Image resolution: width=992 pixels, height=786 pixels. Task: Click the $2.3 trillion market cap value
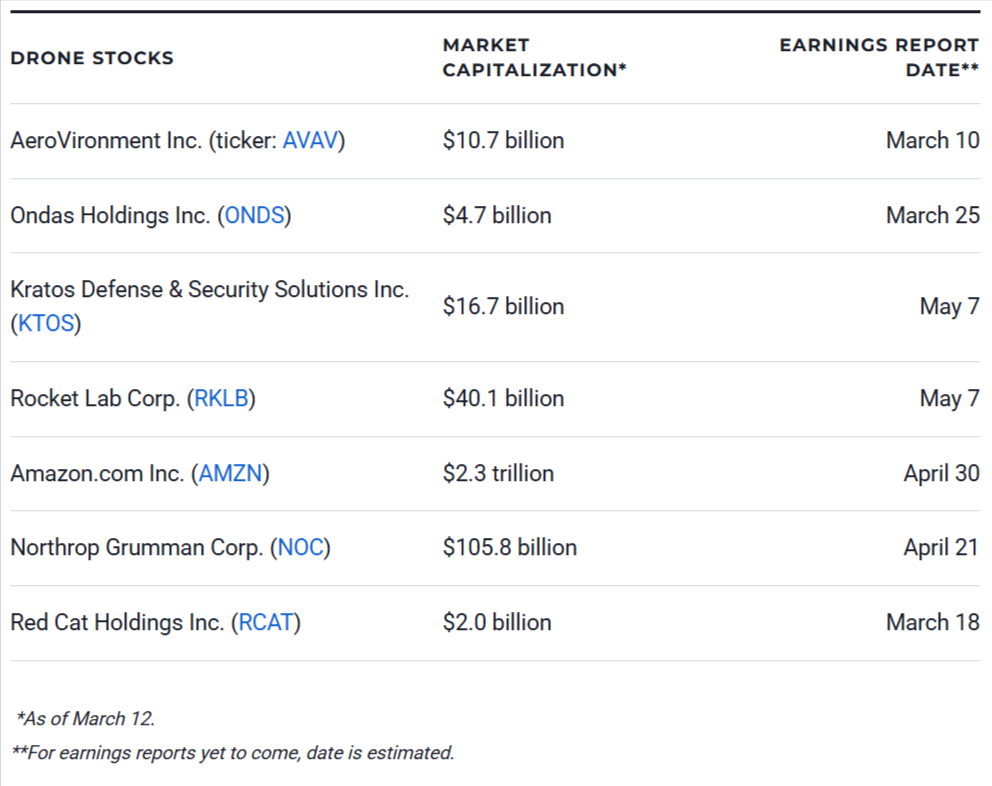(498, 473)
